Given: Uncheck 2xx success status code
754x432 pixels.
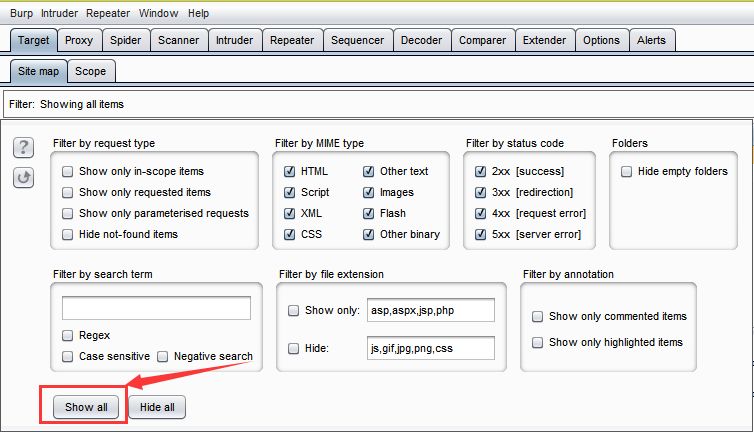Looking at the screenshot, I should coord(480,171).
